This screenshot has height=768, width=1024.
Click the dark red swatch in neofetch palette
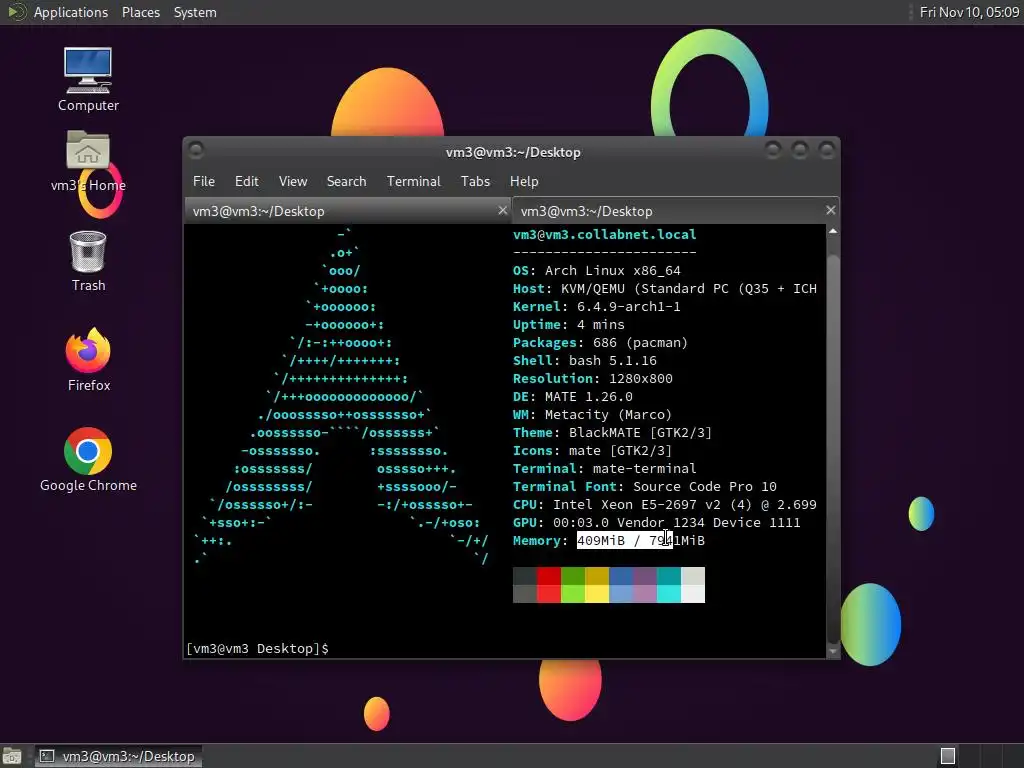549,575
